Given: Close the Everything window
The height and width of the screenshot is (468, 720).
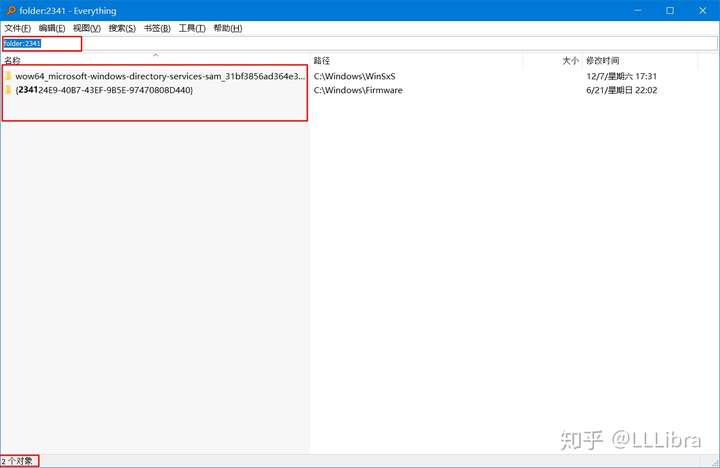Looking at the screenshot, I should pyautogui.click(x=703, y=10).
